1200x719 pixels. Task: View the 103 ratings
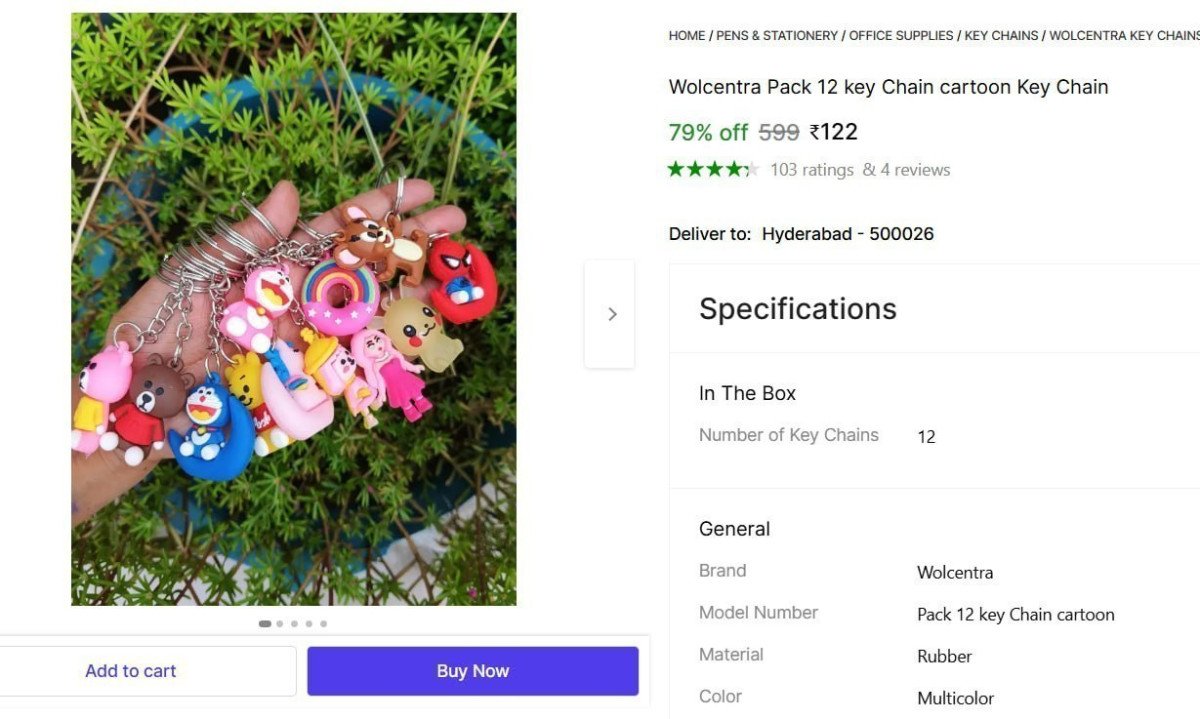tap(811, 169)
